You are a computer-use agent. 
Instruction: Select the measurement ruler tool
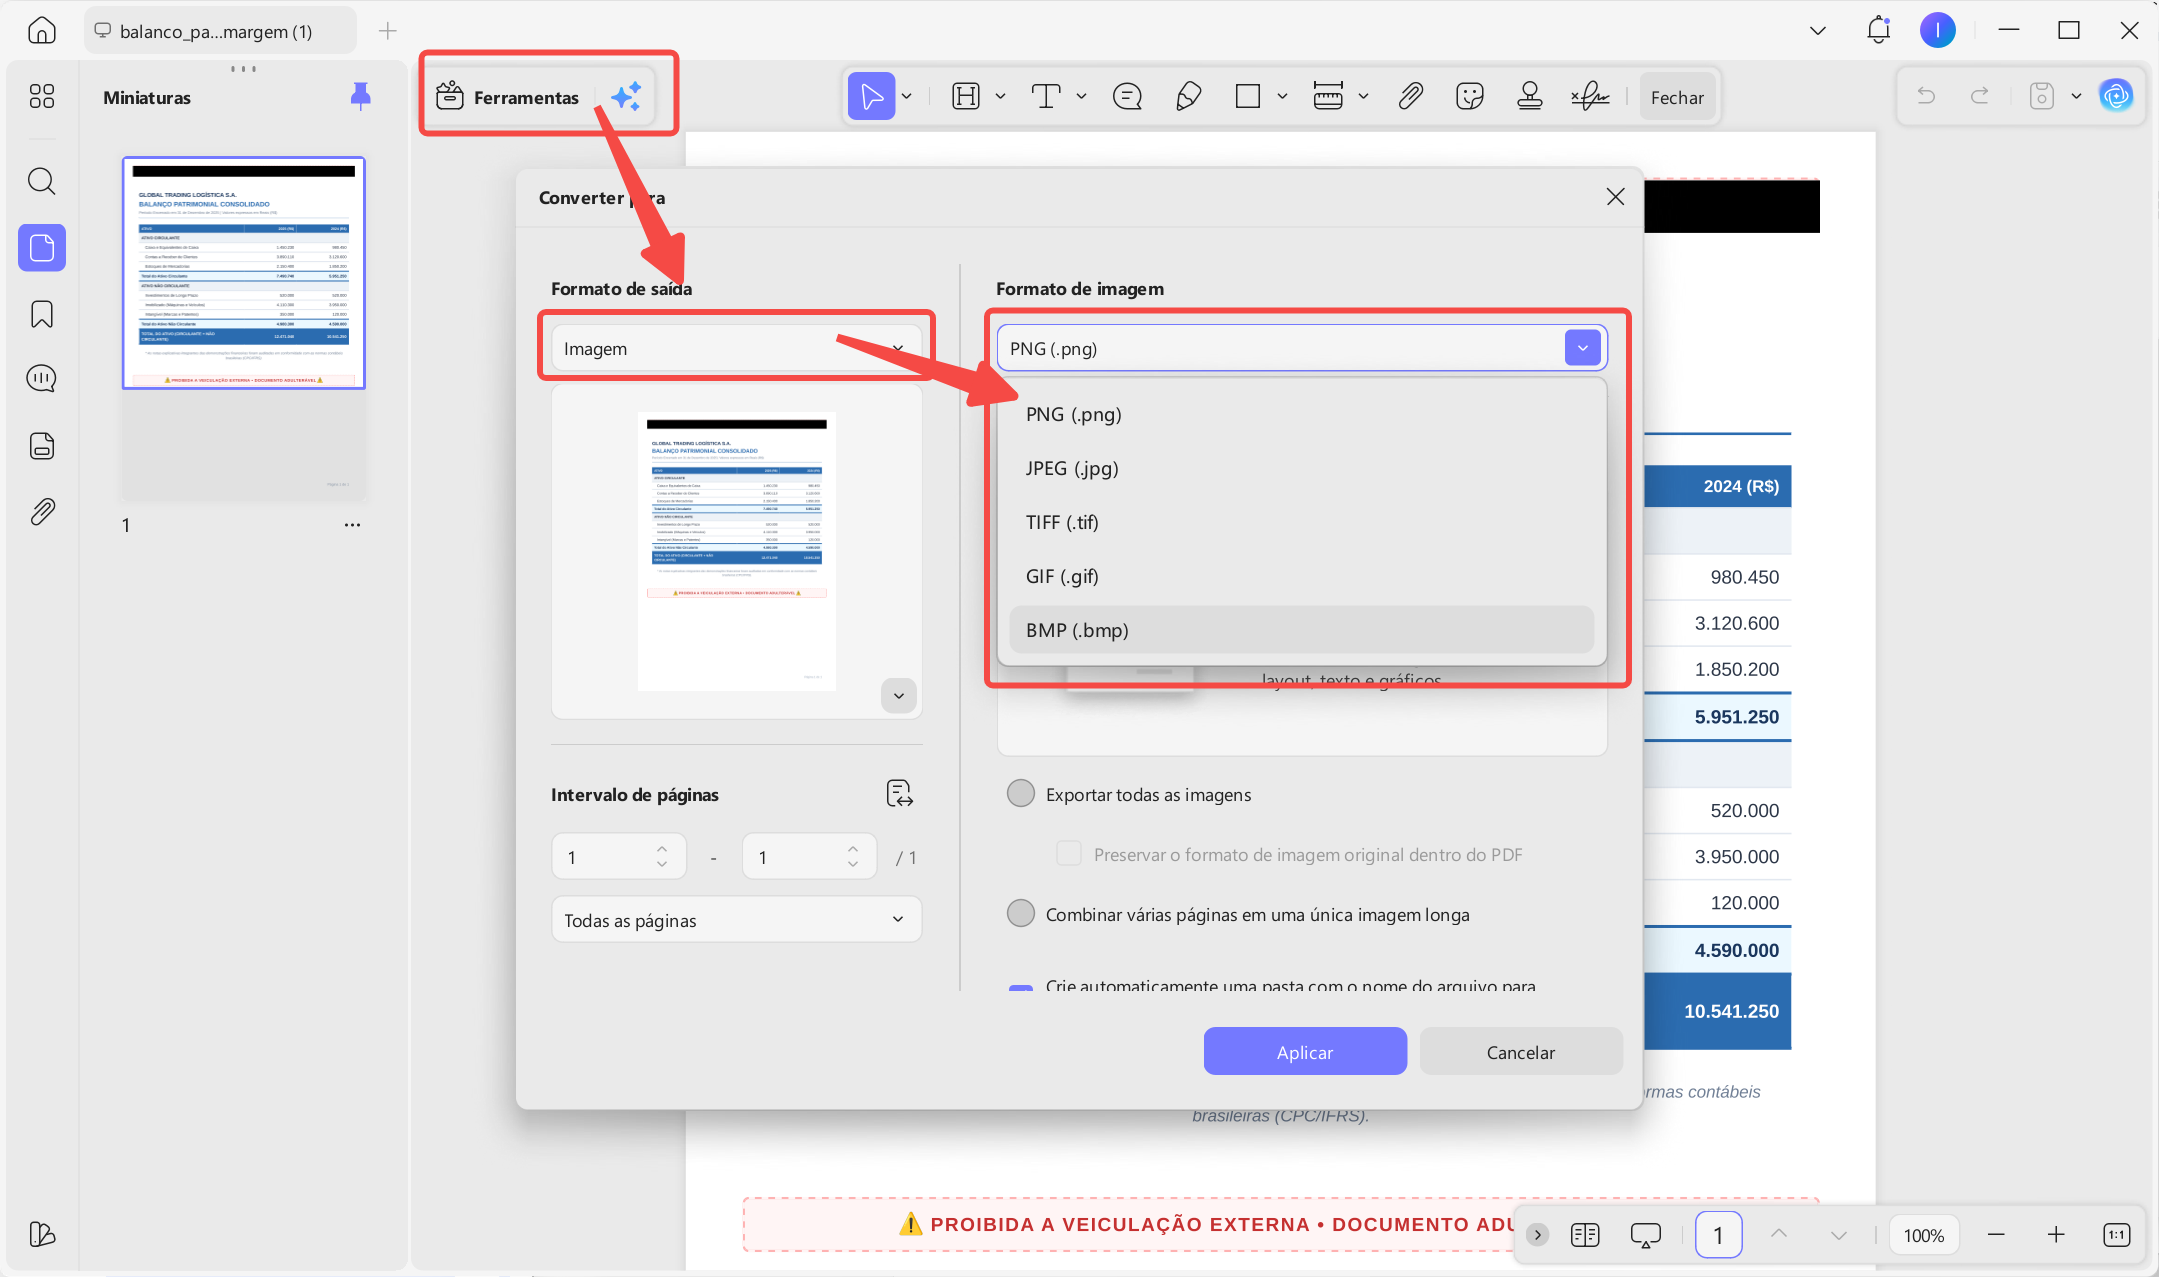[x=1328, y=97]
